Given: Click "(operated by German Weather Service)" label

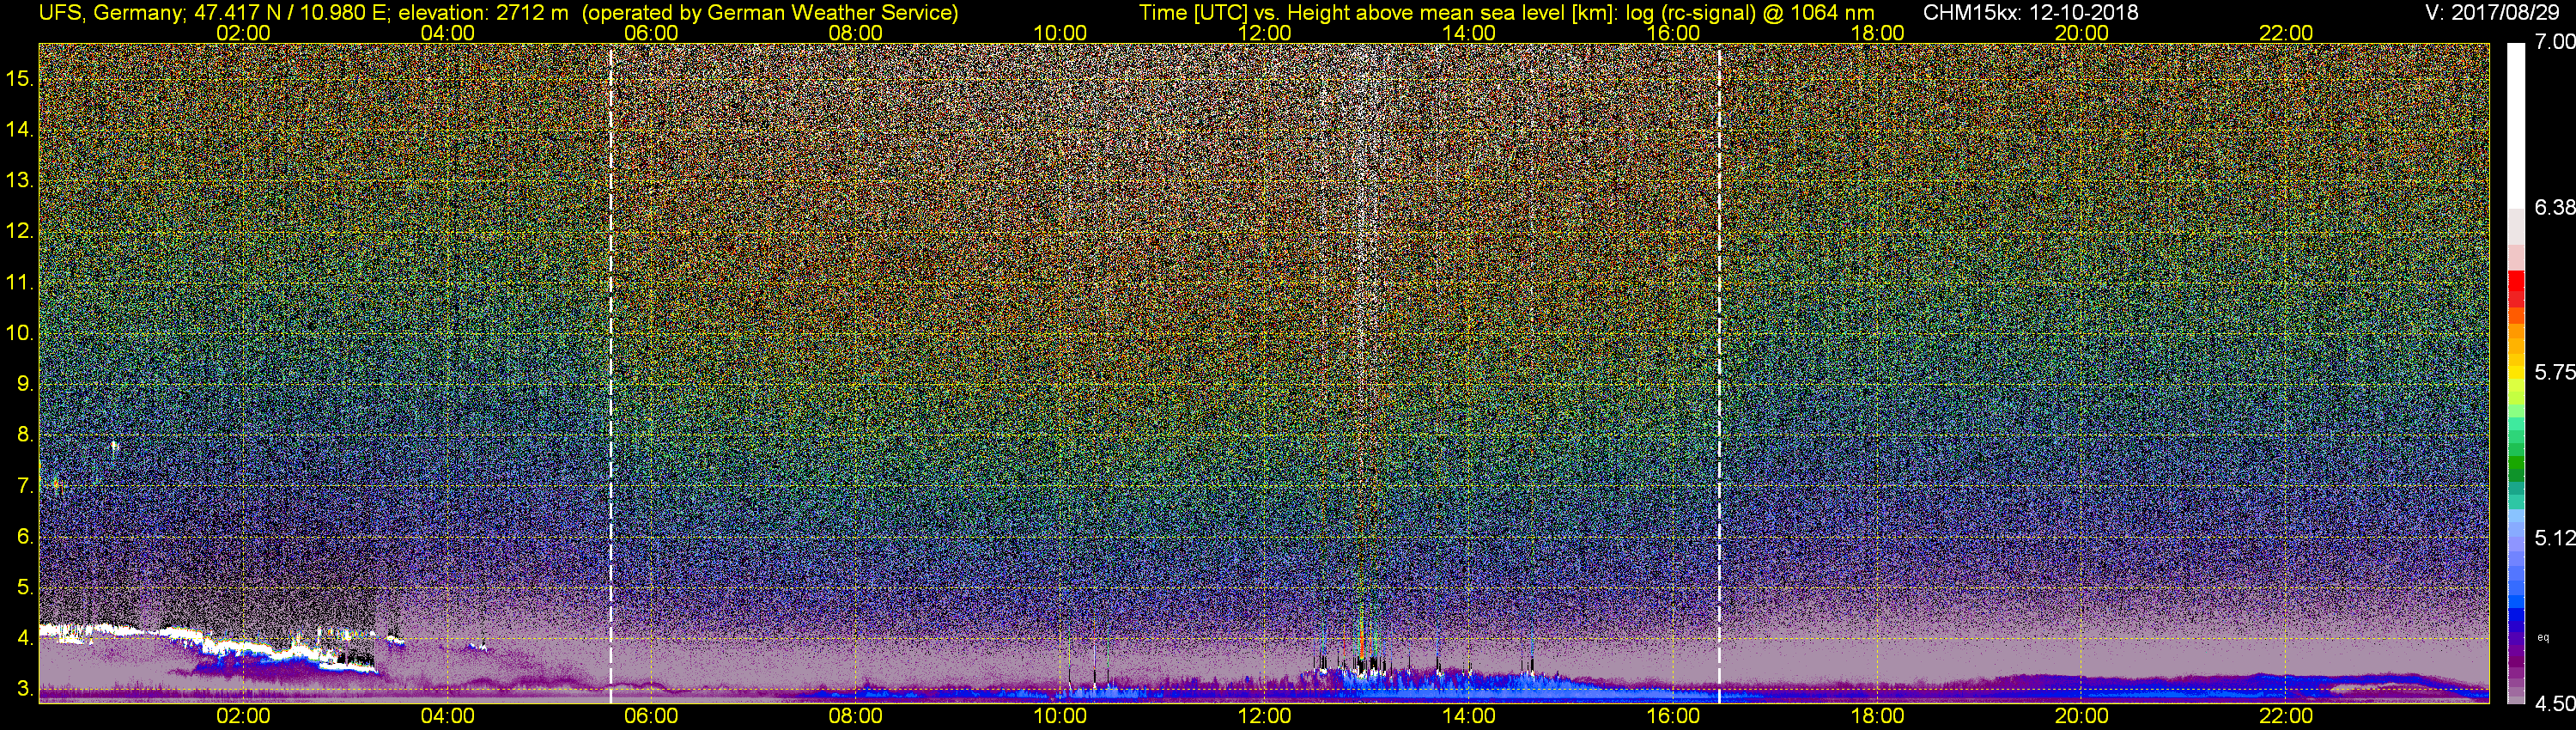Looking at the screenshot, I should tap(770, 13).
